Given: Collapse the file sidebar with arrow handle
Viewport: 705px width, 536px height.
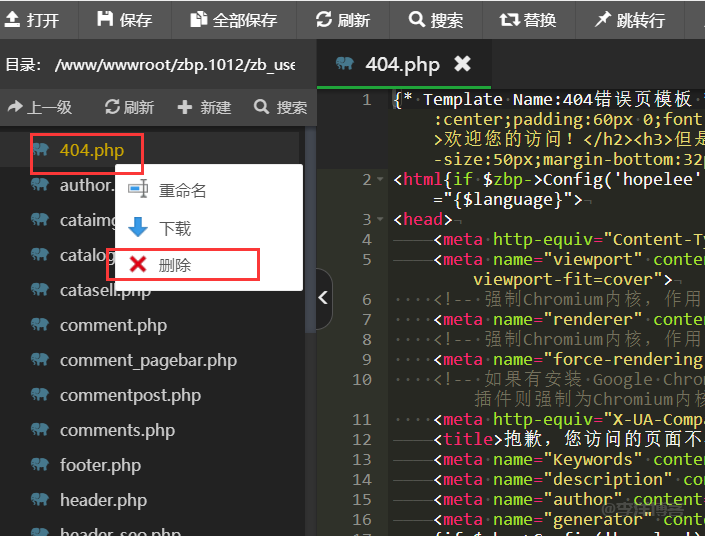Looking at the screenshot, I should click(x=323, y=297).
